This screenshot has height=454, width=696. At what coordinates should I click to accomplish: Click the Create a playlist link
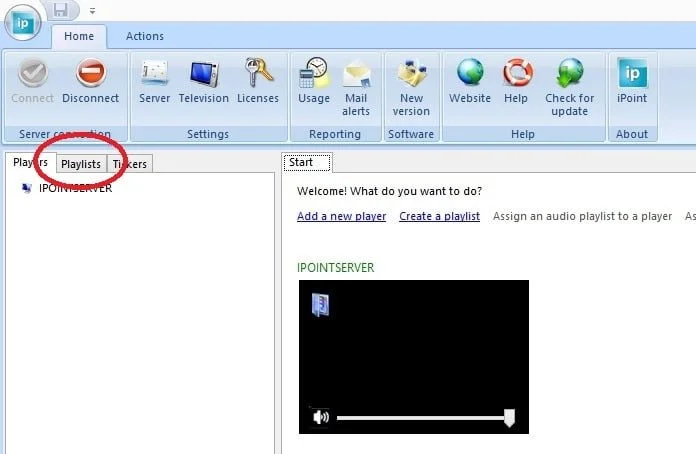439,216
